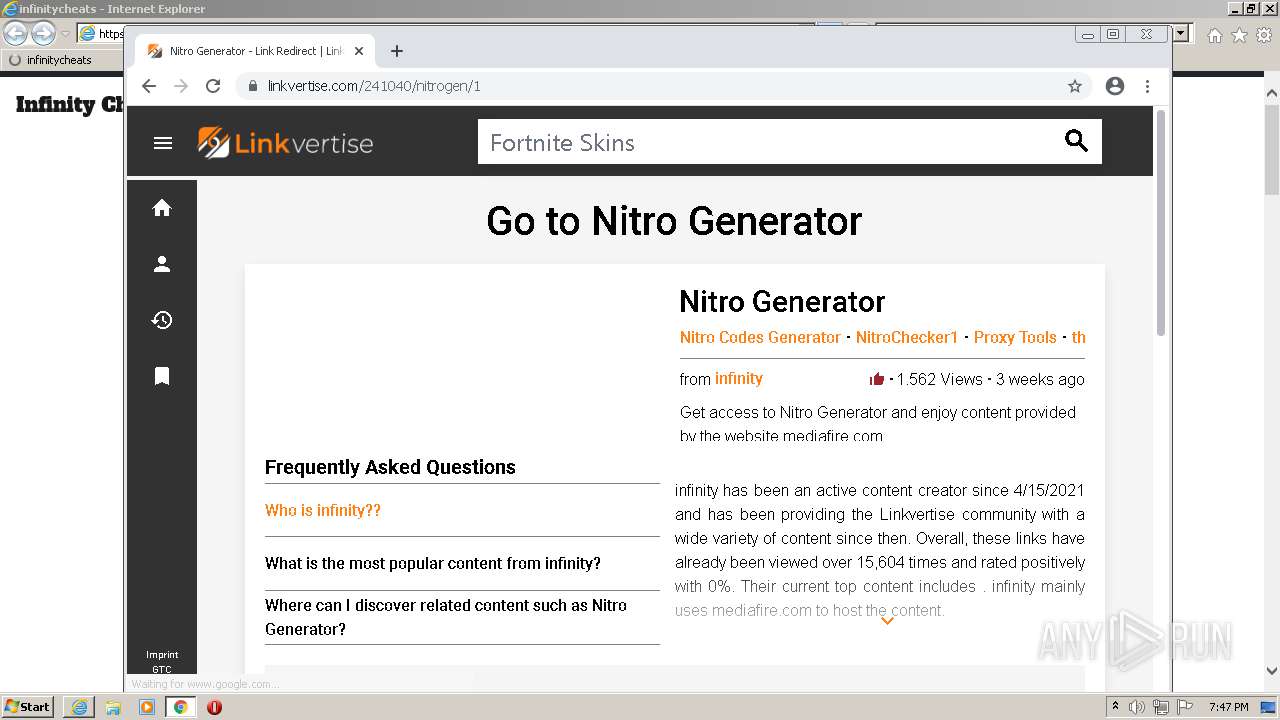Open the Windows Start menu

click(x=28, y=707)
